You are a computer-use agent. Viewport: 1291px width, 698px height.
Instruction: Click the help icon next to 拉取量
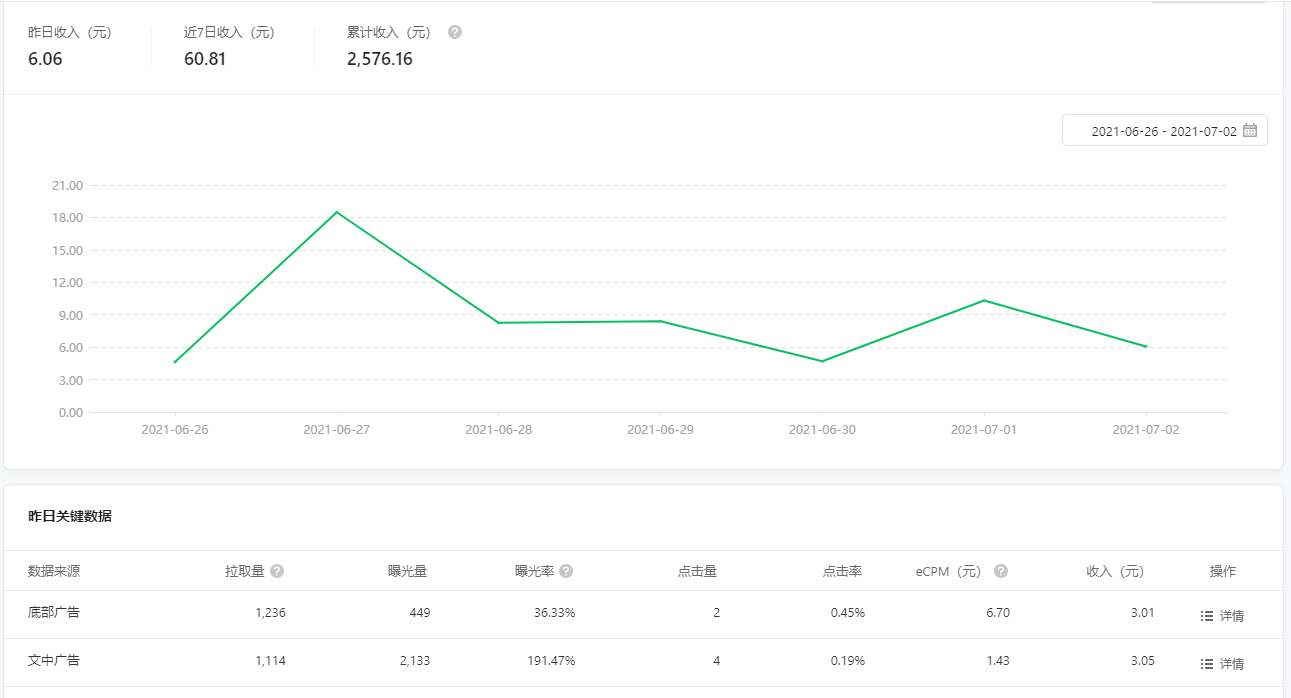277,571
